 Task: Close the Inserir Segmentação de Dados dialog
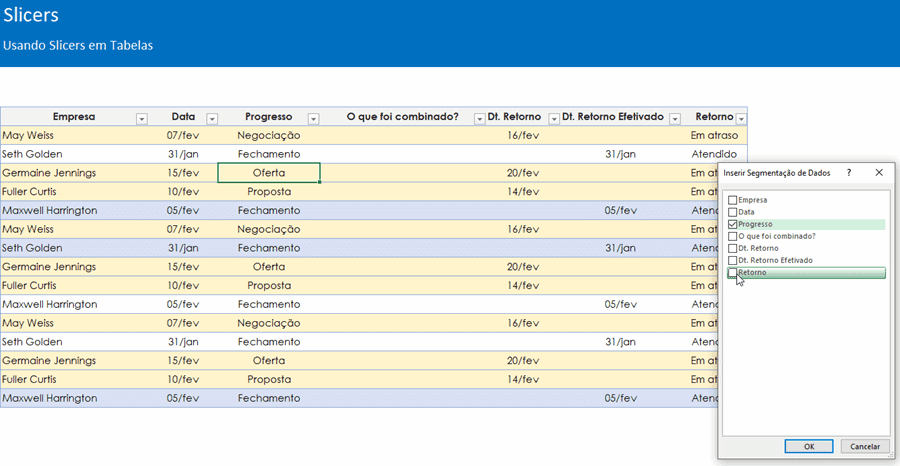tap(879, 173)
